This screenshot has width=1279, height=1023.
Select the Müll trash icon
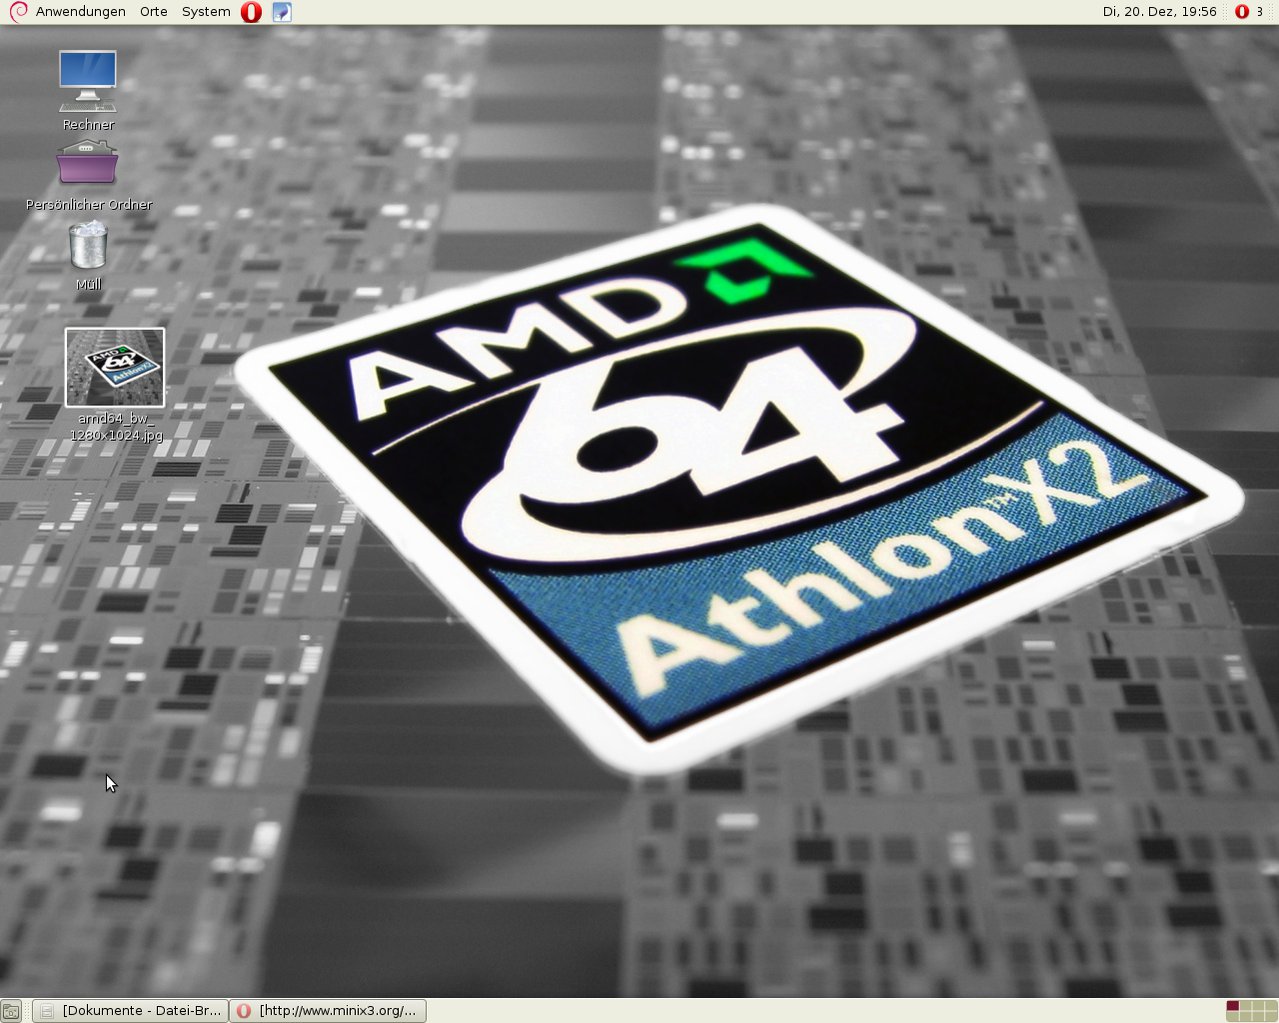[x=88, y=246]
